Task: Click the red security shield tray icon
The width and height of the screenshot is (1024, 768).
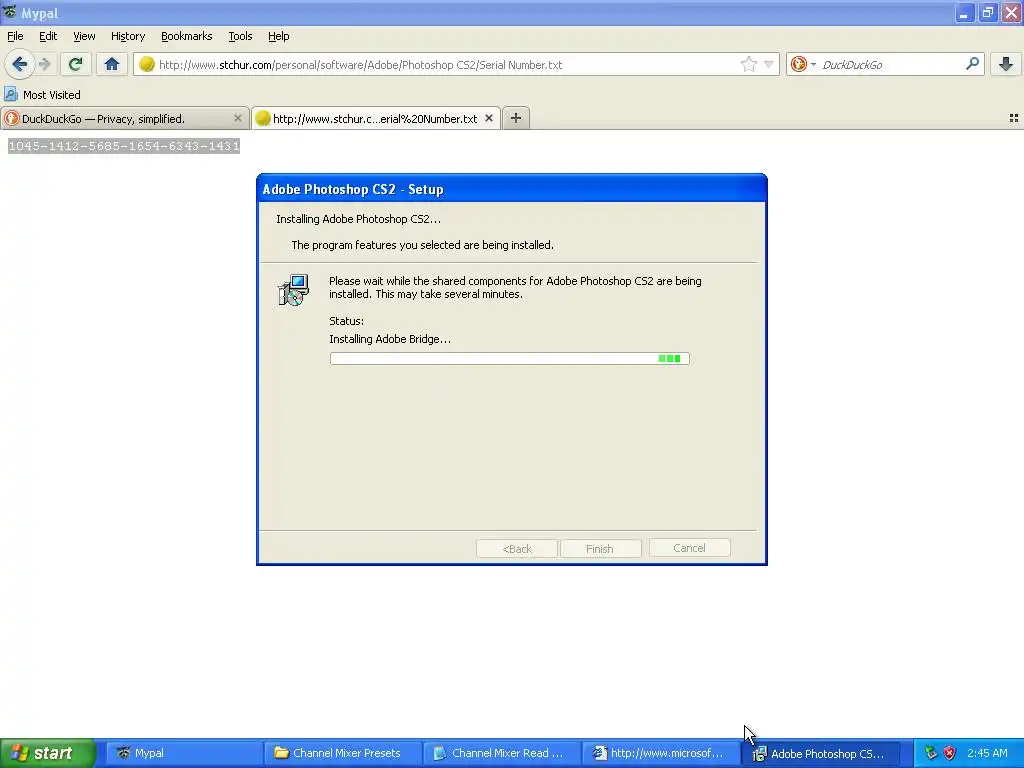Action: coord(949,753)
